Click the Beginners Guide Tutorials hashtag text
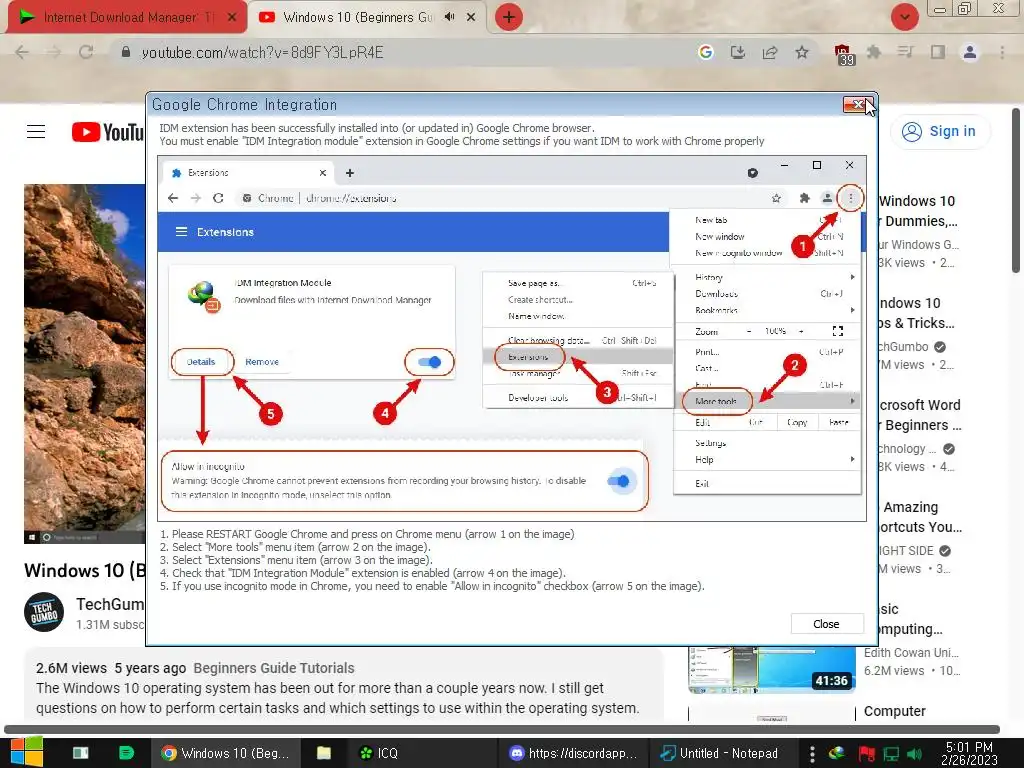Image resolution: width=1024 pixels, height=768 pixels. (274, 668)
